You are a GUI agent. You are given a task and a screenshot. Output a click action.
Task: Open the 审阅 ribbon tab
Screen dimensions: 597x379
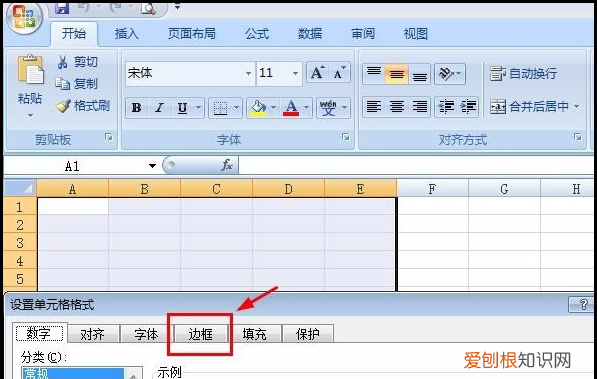[363, 34]
